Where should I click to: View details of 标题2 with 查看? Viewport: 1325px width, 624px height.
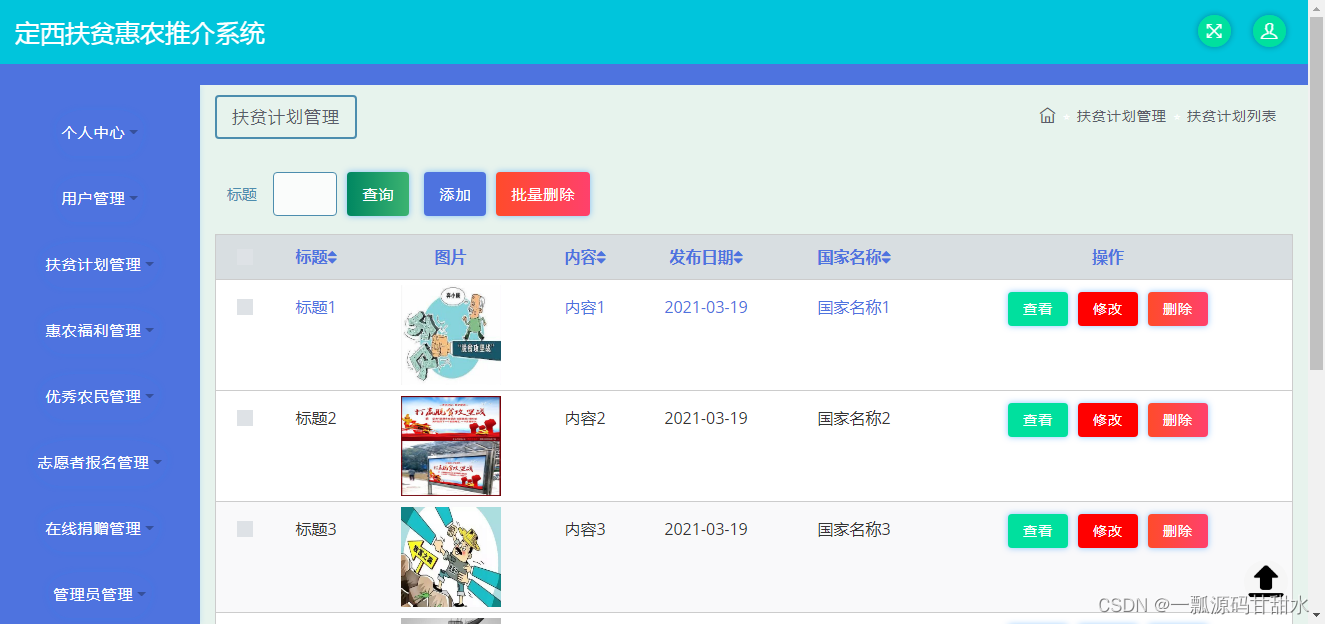1038,420
